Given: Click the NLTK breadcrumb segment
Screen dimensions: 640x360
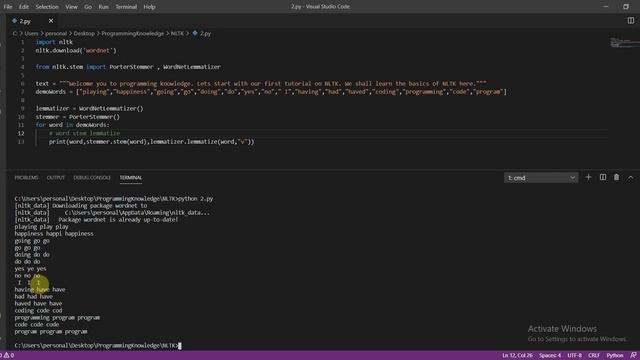Looking at the screenshot, I should click(177, 33).
